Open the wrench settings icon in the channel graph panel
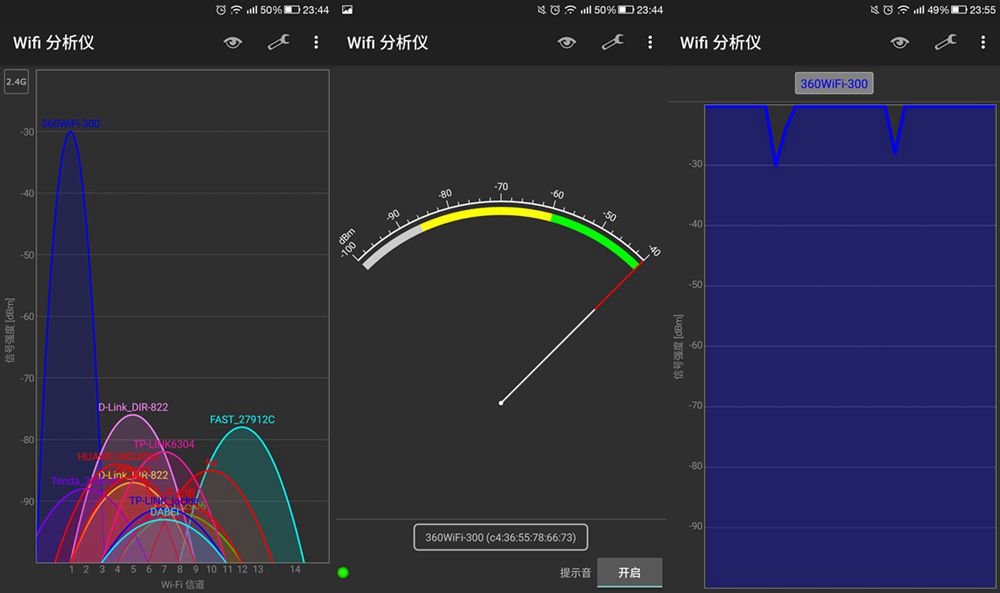Screen dimensions: 1000x593 pos(279,42)
